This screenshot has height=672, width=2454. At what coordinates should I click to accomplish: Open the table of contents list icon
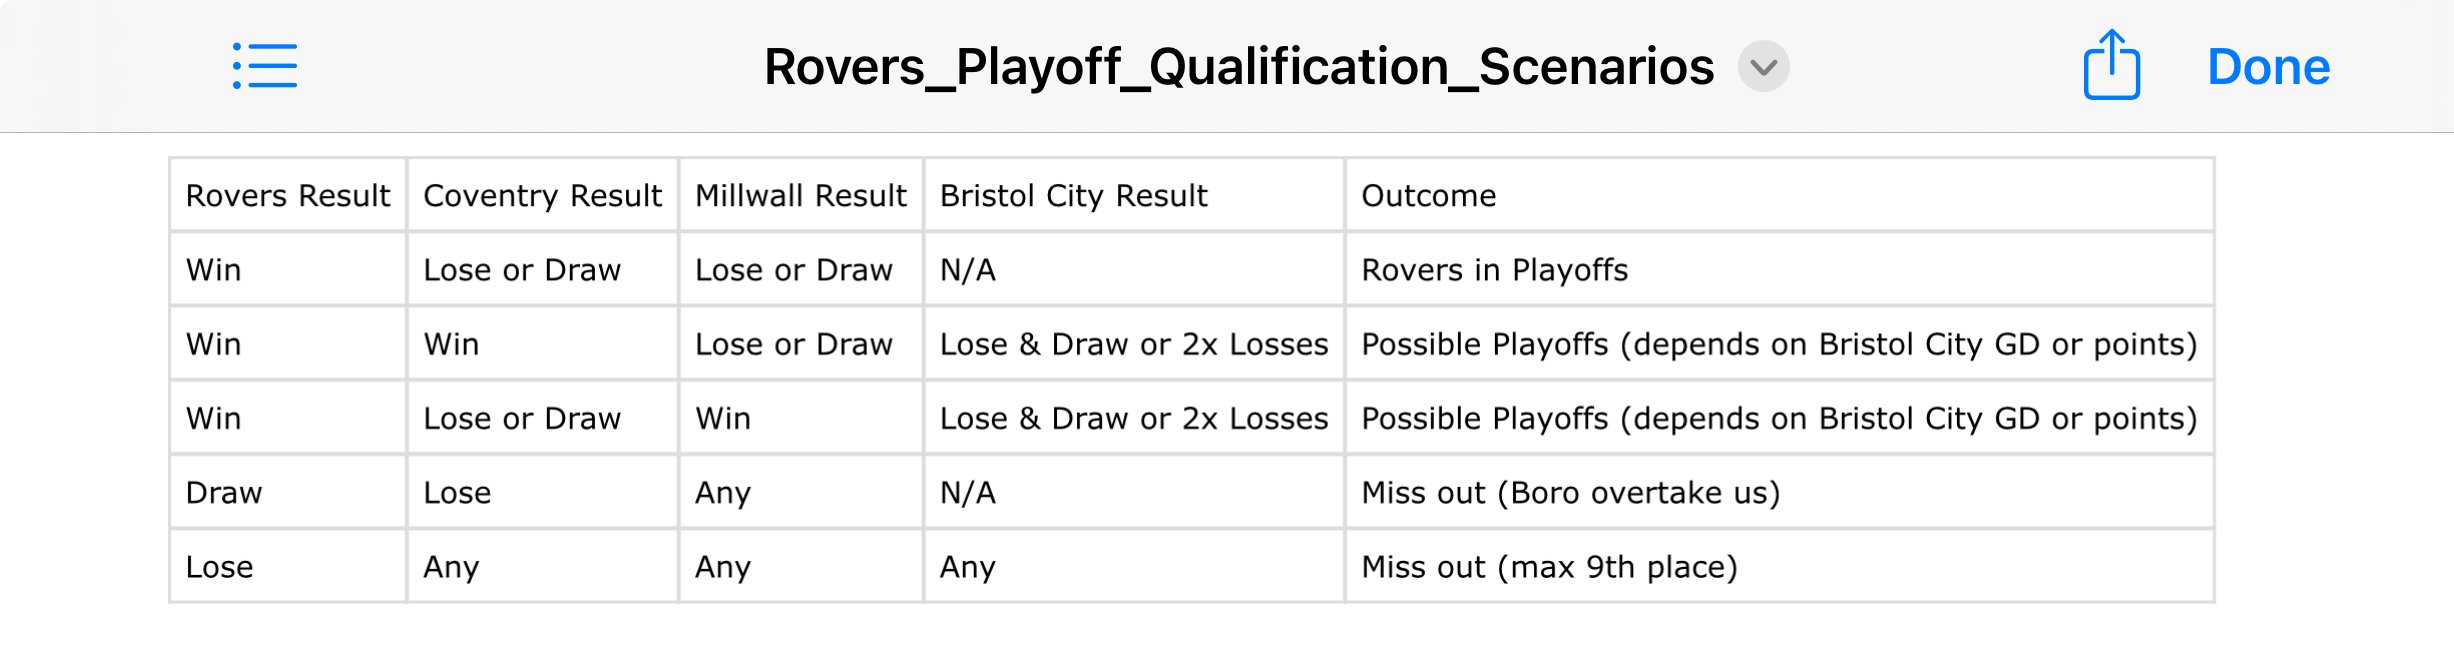click(x=265, y=66)
